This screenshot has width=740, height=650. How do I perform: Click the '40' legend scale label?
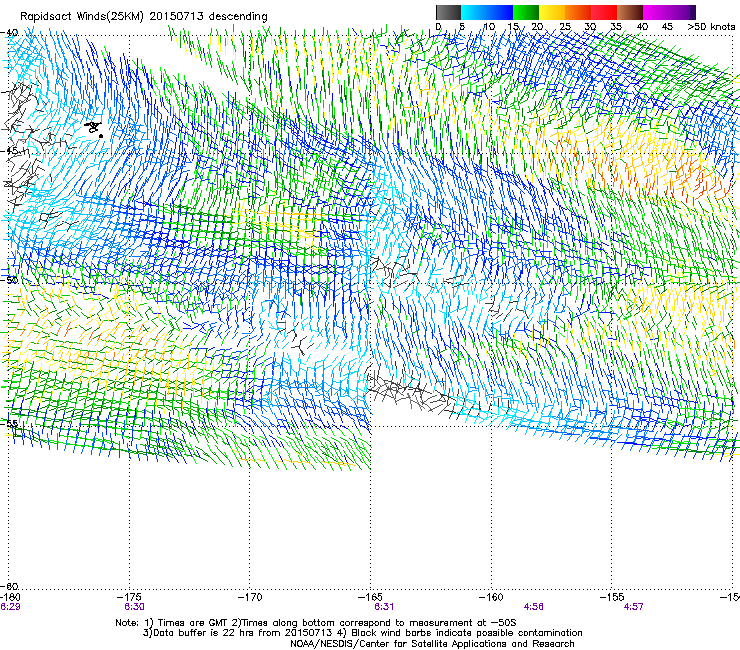tap(642, 26)
